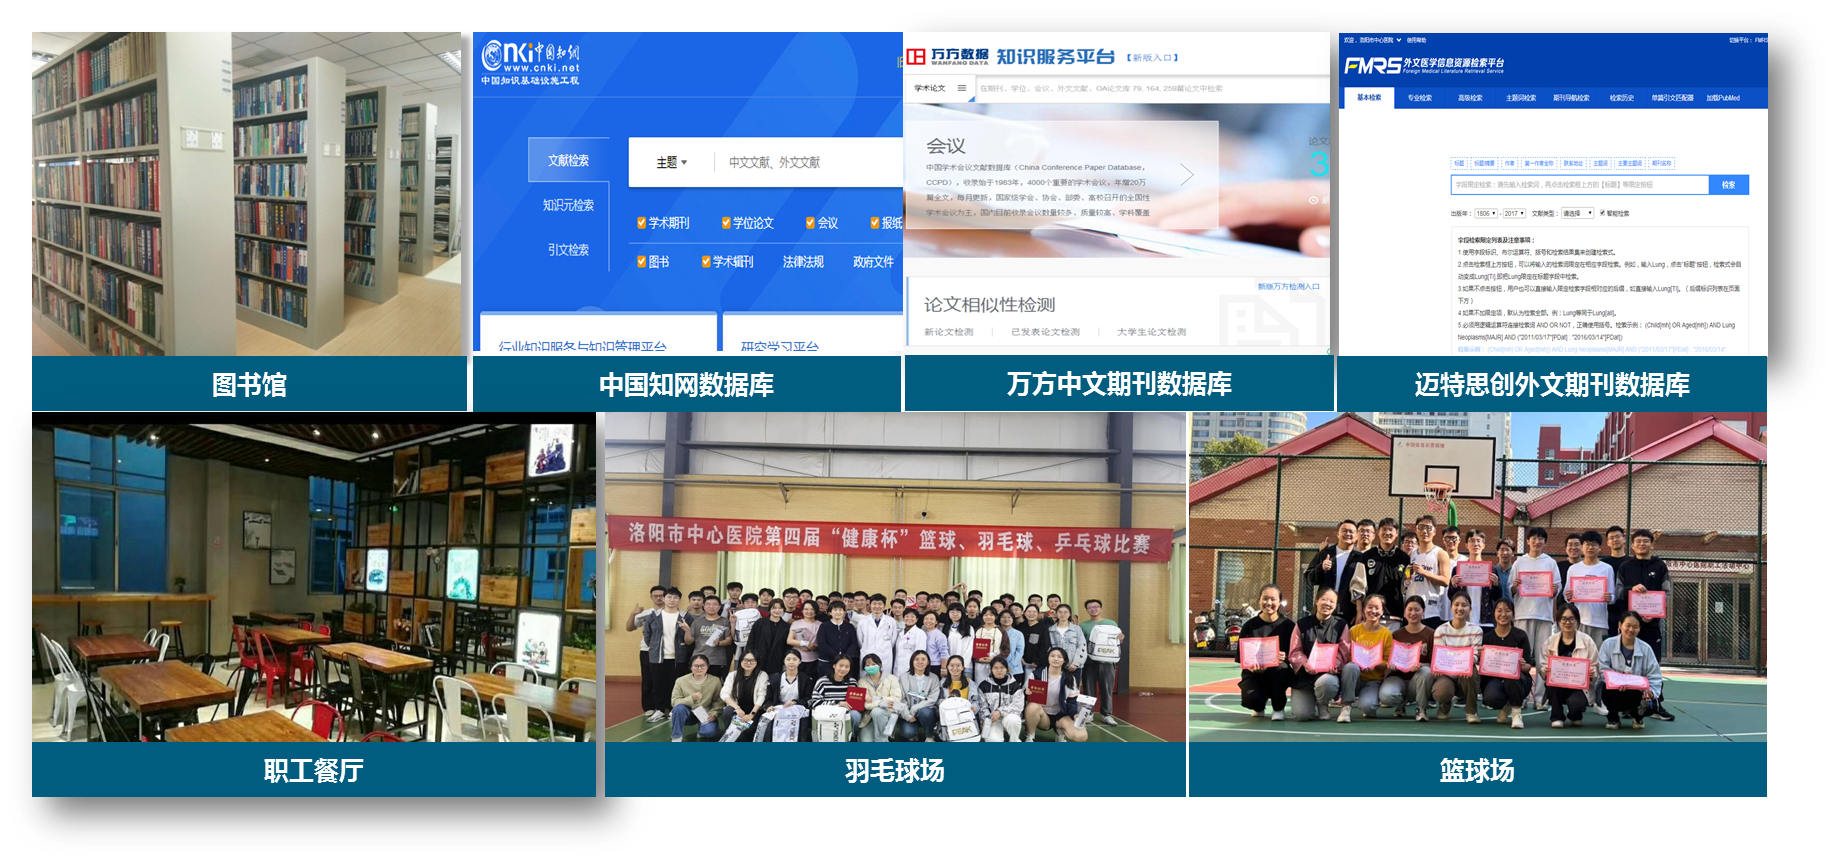Toggle the 智能检索 checkbox in FMRS
The width and height of the screenshot is (1833, 862).
pos(1602,213)
